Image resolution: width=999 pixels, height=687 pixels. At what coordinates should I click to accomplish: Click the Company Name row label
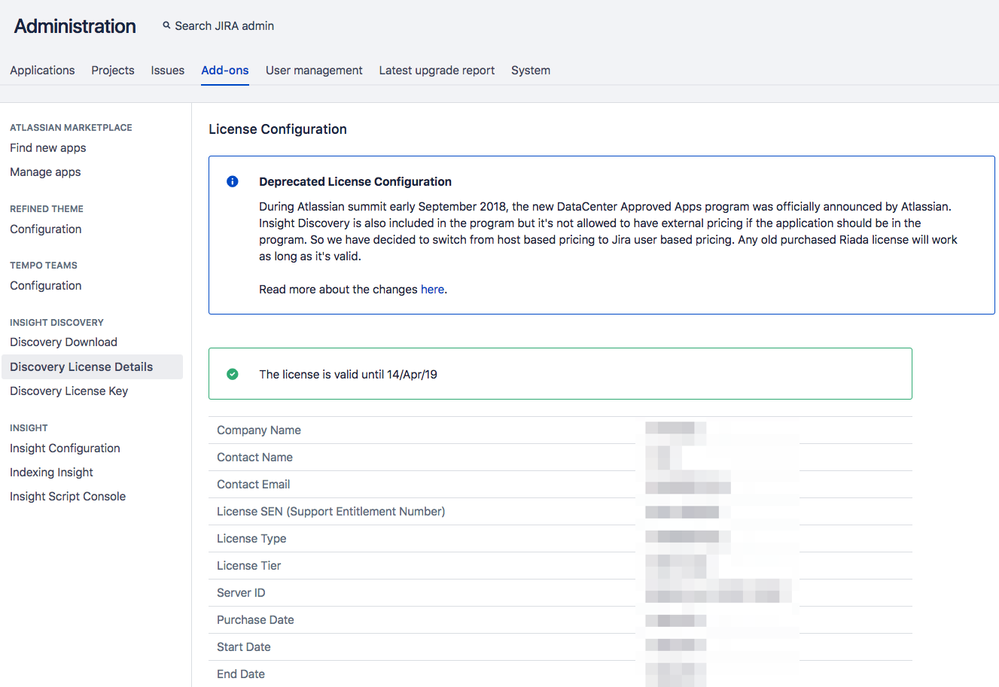coord(259,430)
